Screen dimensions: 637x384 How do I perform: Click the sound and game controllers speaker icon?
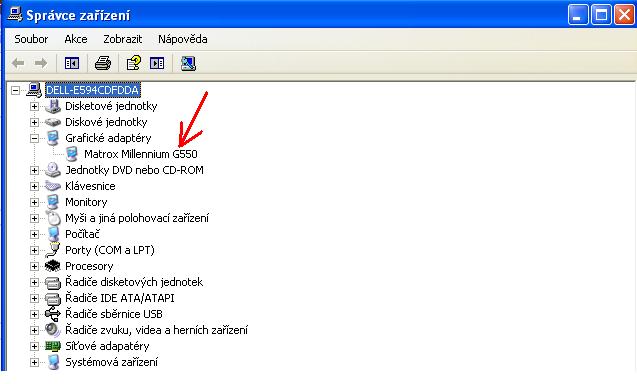pyautogui.click(x=53, y=330)
